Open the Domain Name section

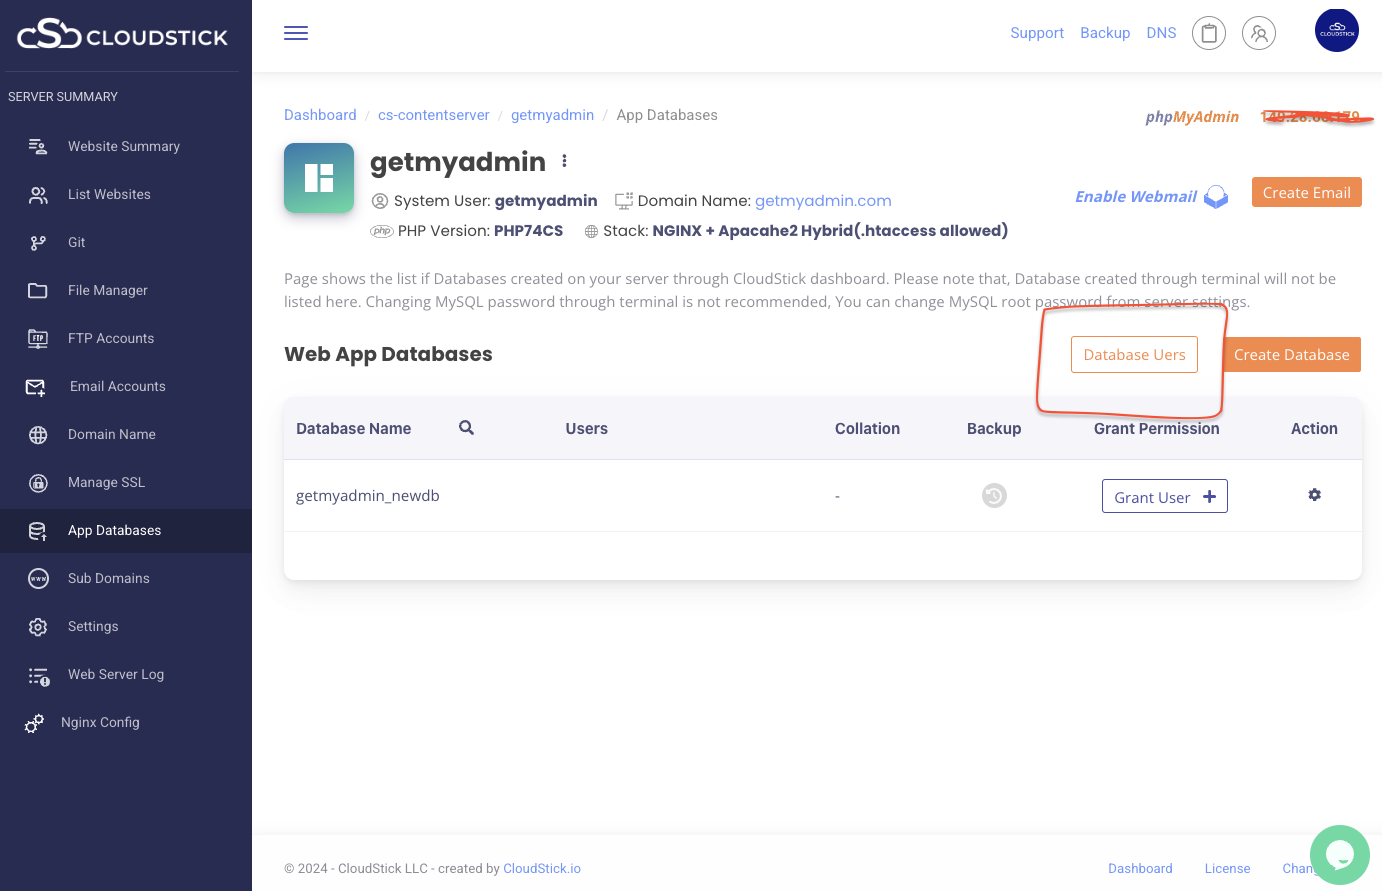pyautogui.click(x=111, y=434)
